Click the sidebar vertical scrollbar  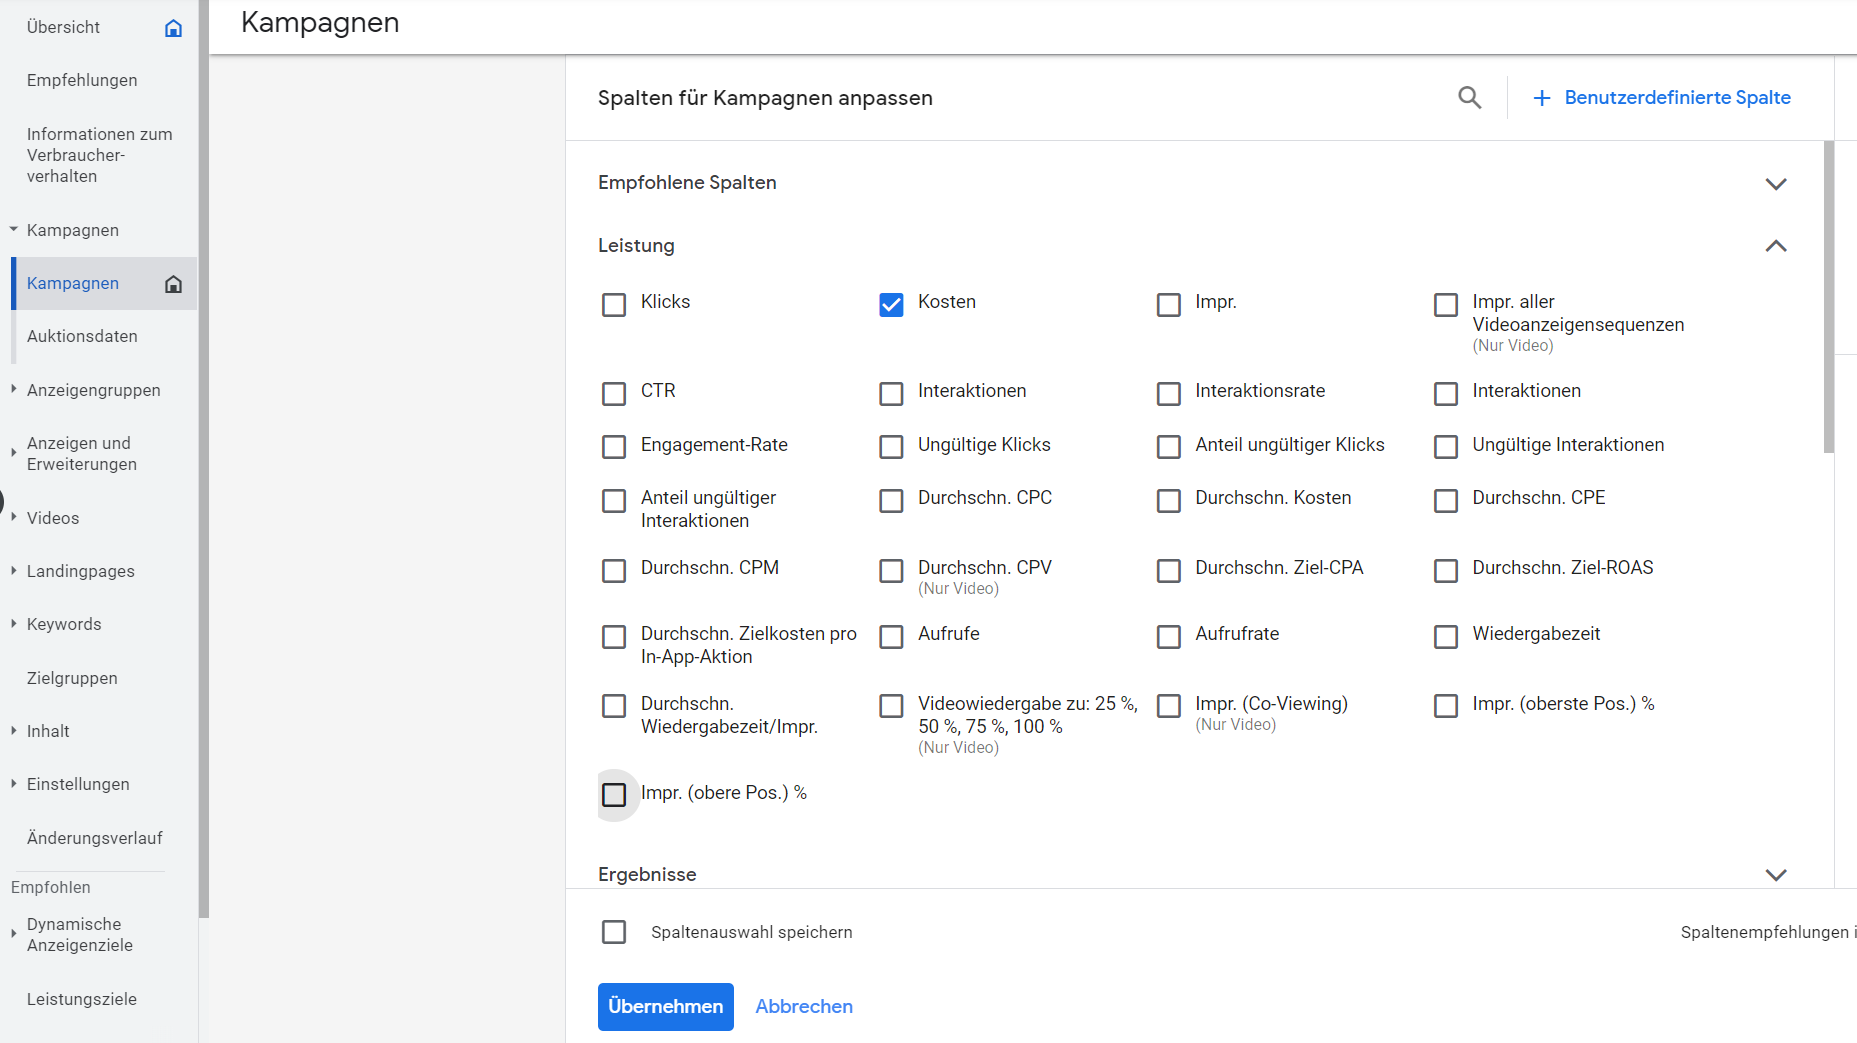tap(204, 459)
